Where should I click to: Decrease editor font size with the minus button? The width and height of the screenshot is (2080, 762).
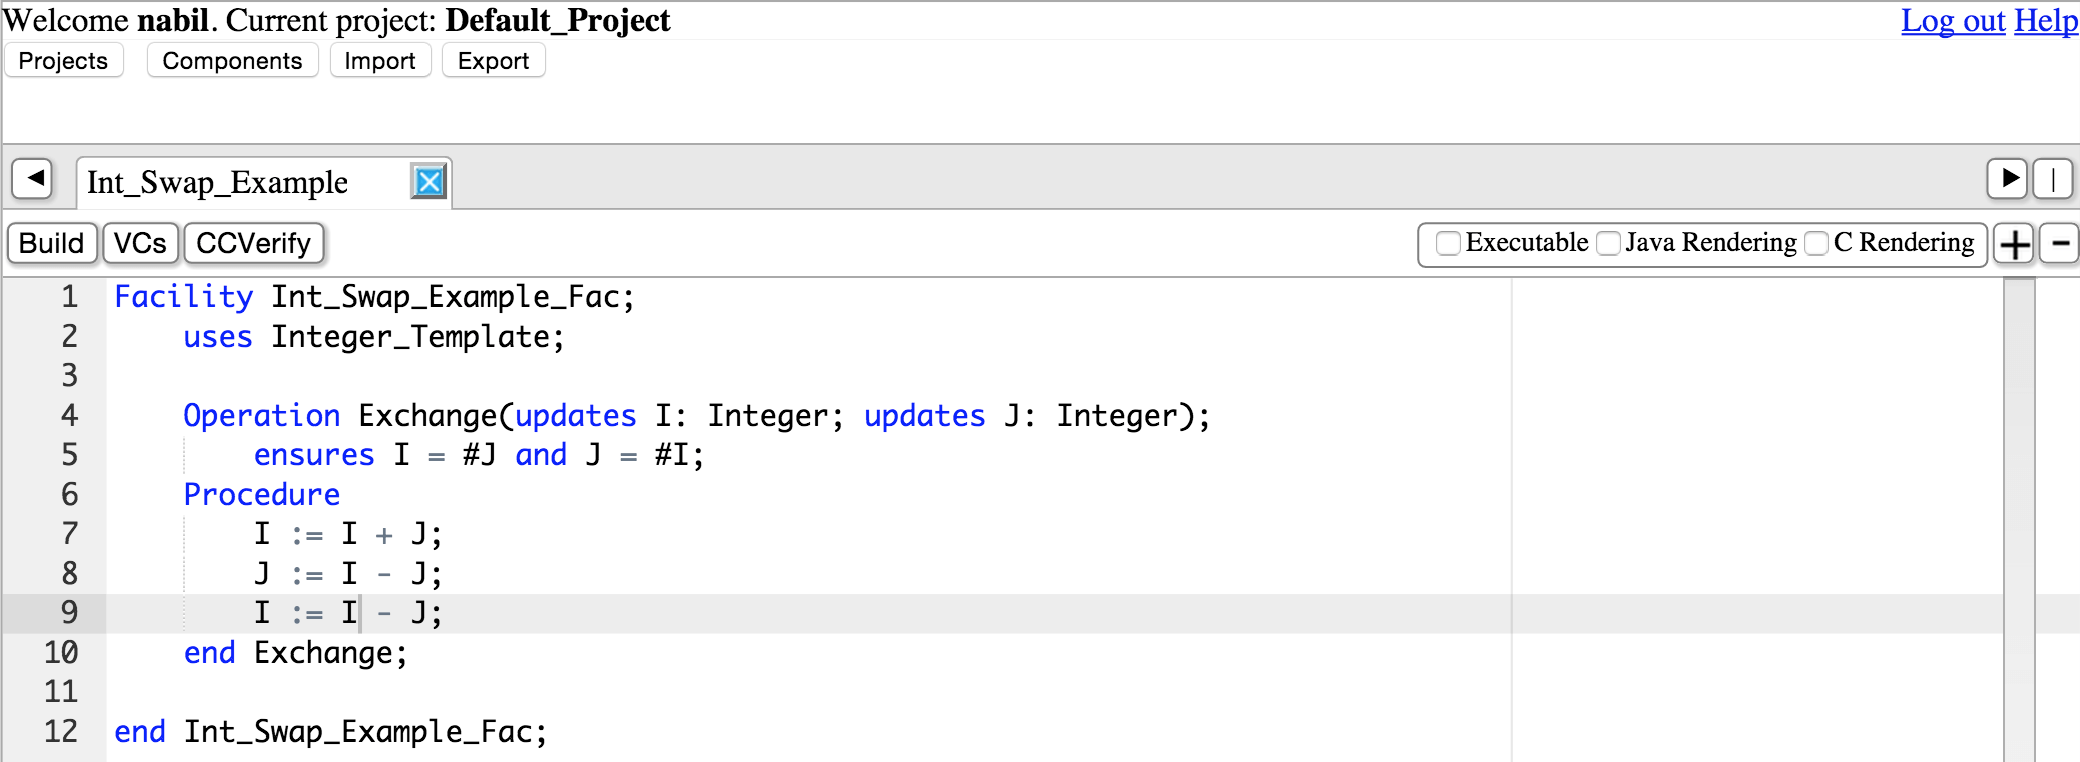pos(2060,244)
